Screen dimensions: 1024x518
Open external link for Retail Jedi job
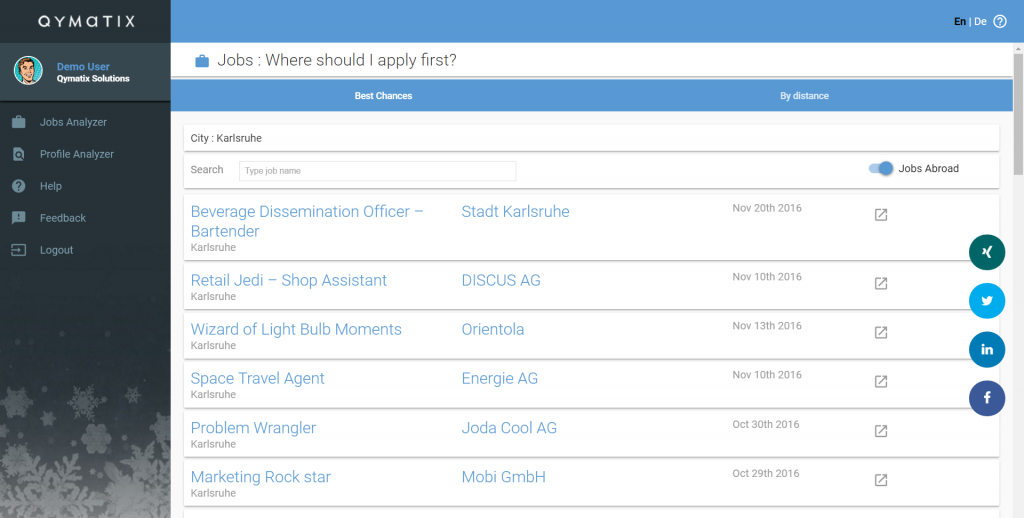pos(881,283)
